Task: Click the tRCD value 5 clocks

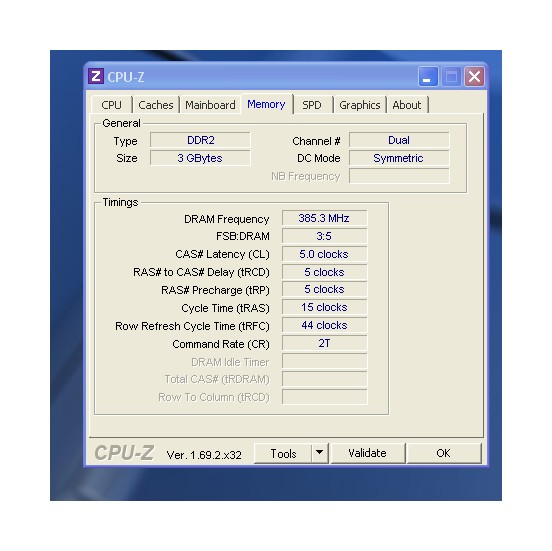Action: 324,272
